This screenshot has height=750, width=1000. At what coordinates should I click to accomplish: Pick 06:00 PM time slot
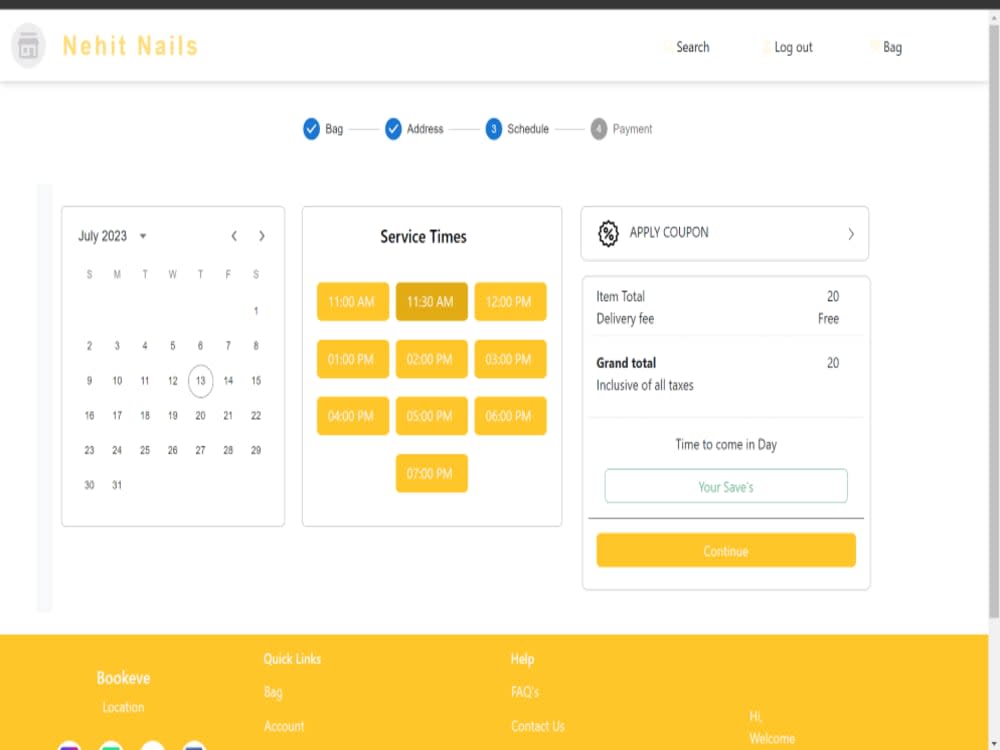click(x=510, y=416)
